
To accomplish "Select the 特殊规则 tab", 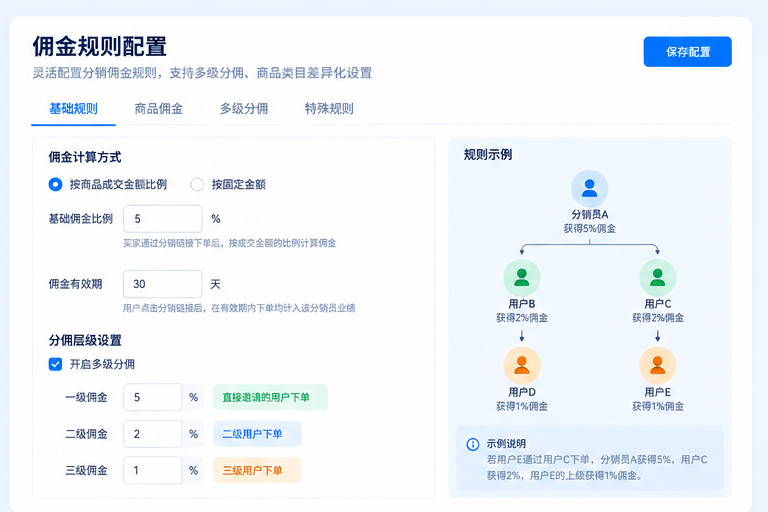I will [x=329, y=109].
